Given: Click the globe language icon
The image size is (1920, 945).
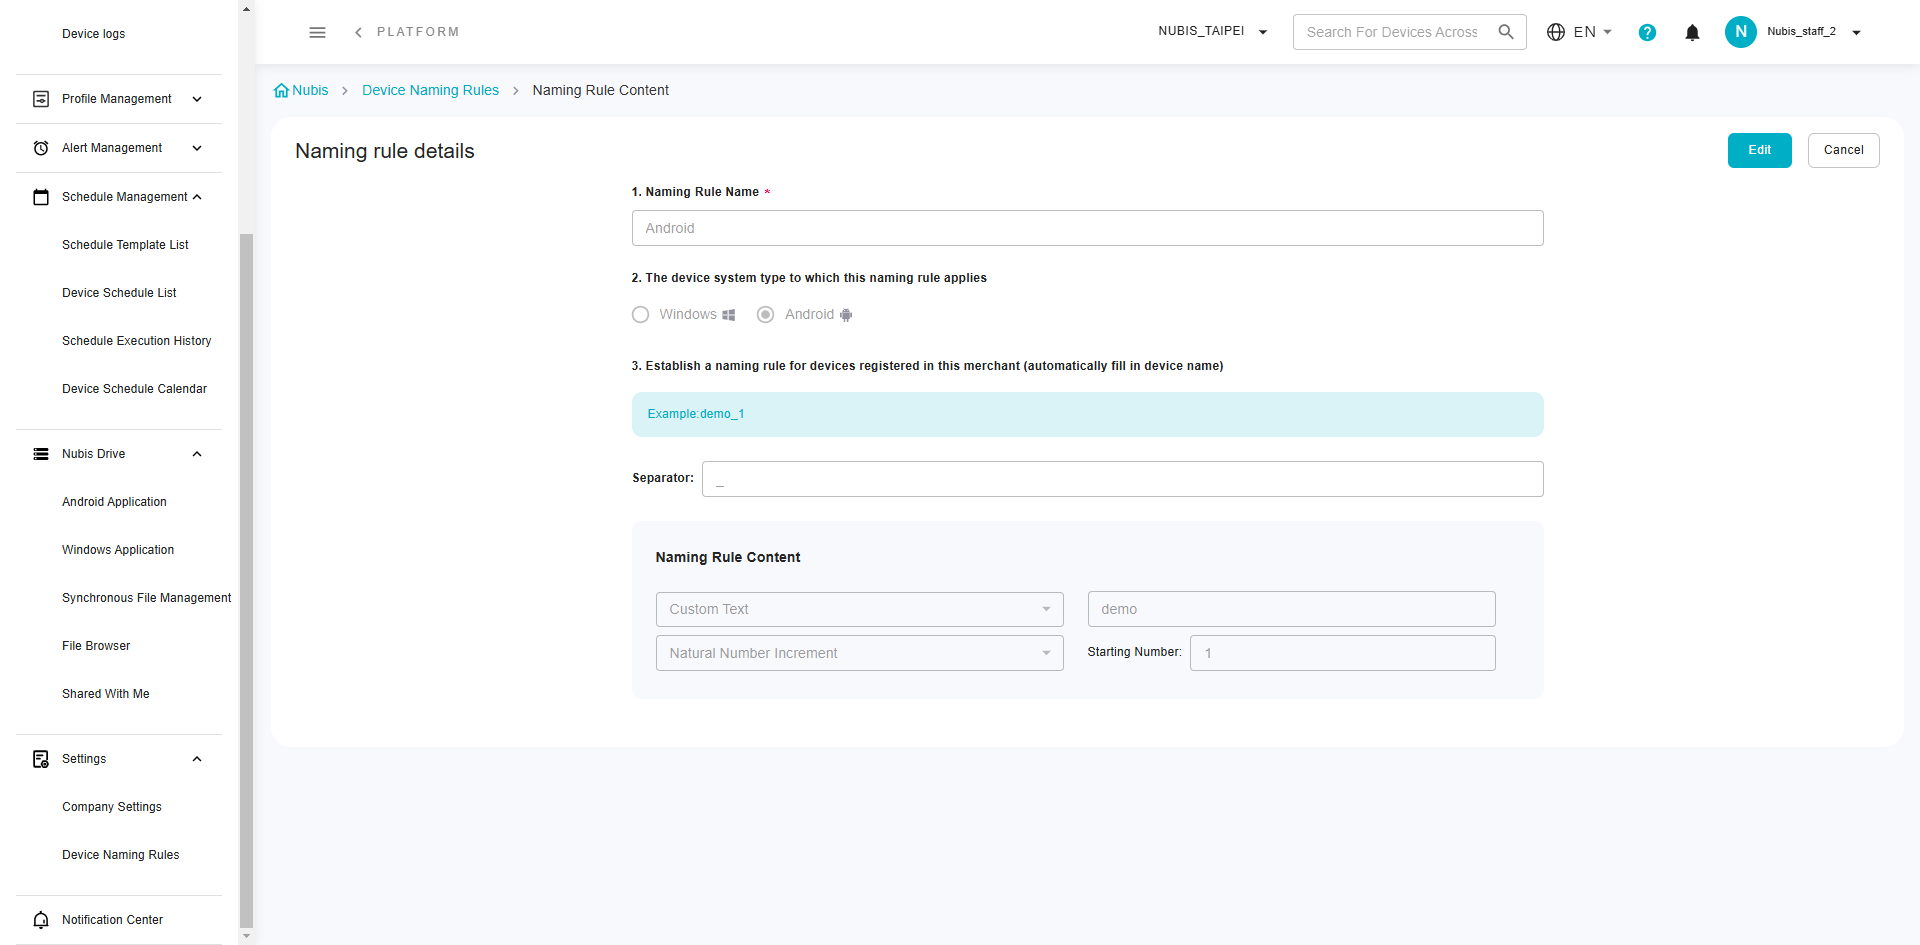Looking at the screenshot, I should pos(1556,32).
